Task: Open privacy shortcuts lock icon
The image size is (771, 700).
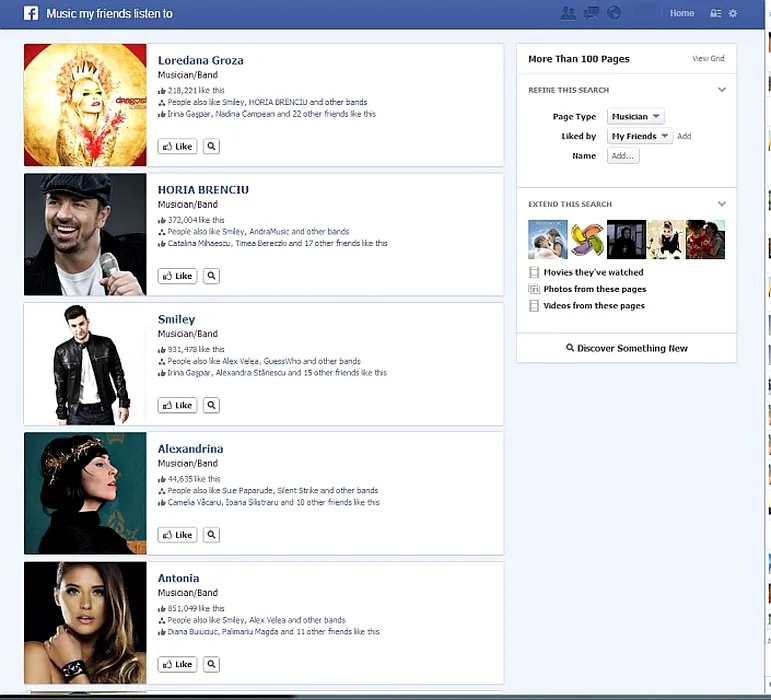Action: 715,13
